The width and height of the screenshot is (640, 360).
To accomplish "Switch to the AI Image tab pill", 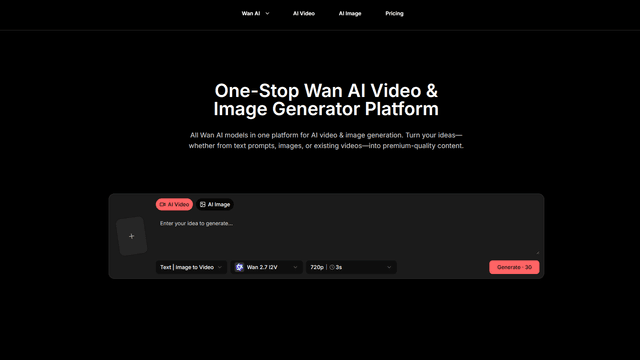I will point(215,204).
